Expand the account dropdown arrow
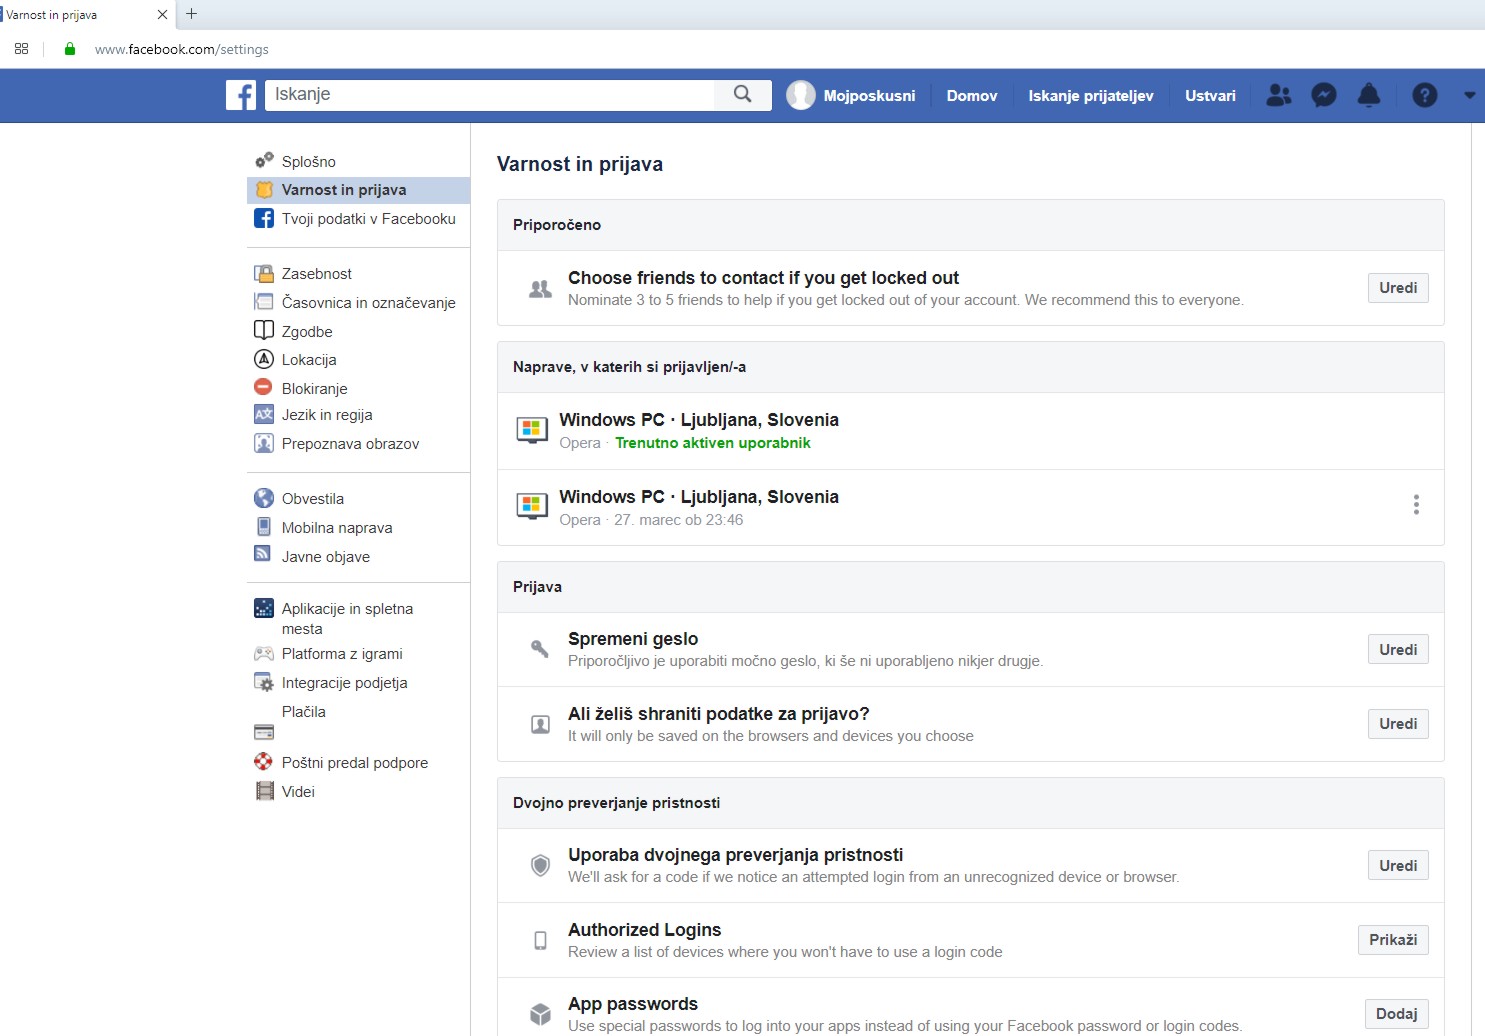Screen dimensions: 1485x1036 [x=1469, y=95]
